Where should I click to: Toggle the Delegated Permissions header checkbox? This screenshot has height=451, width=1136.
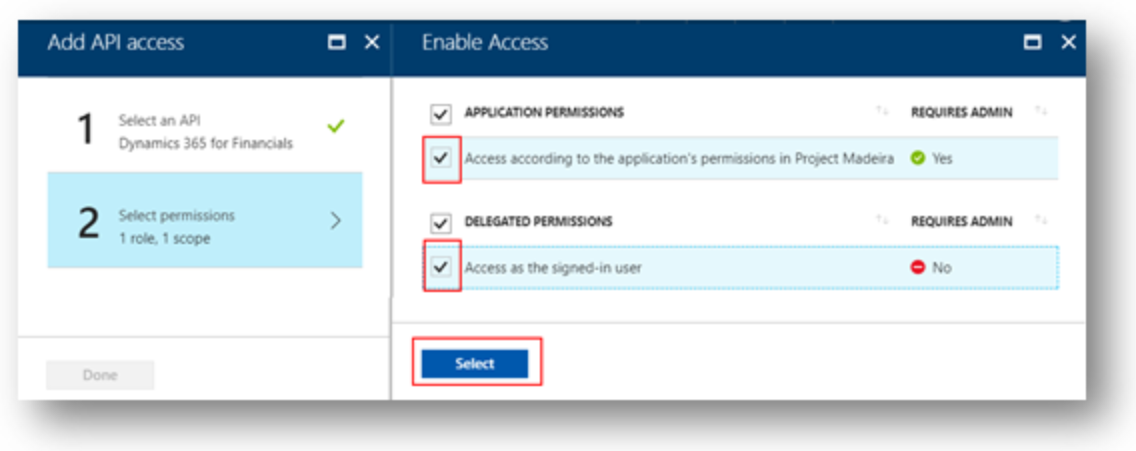pos(440,222)
